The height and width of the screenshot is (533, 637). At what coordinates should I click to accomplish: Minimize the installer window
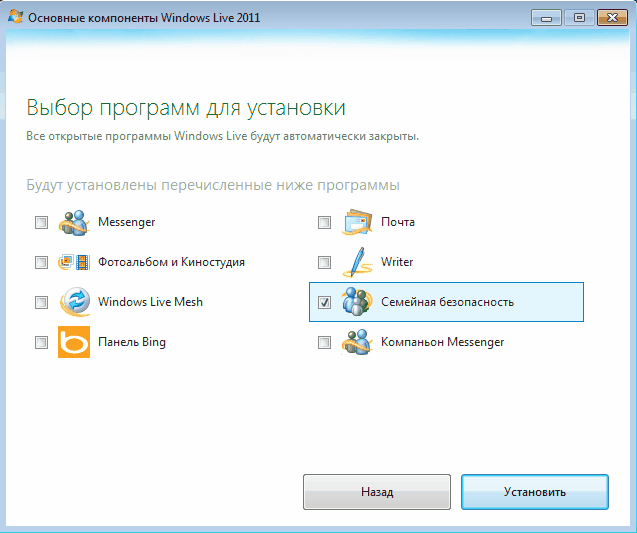point(546,18)
